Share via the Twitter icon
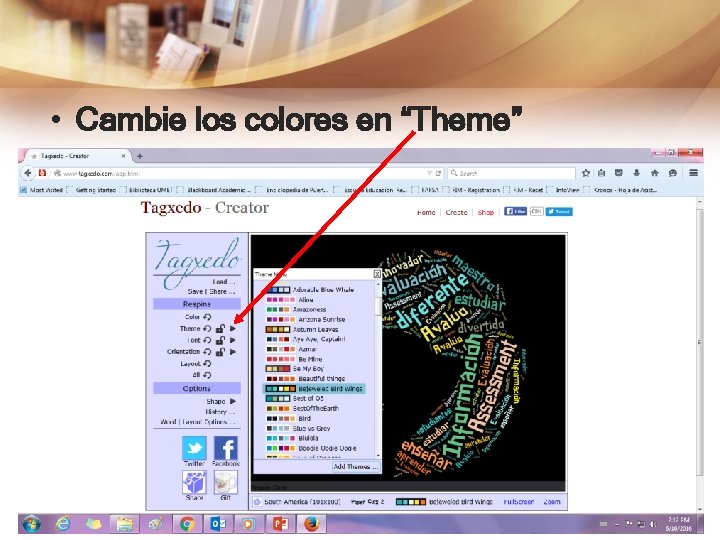This screenshot has width=720, height=540. pyautogui.click(x=194, y=448)
